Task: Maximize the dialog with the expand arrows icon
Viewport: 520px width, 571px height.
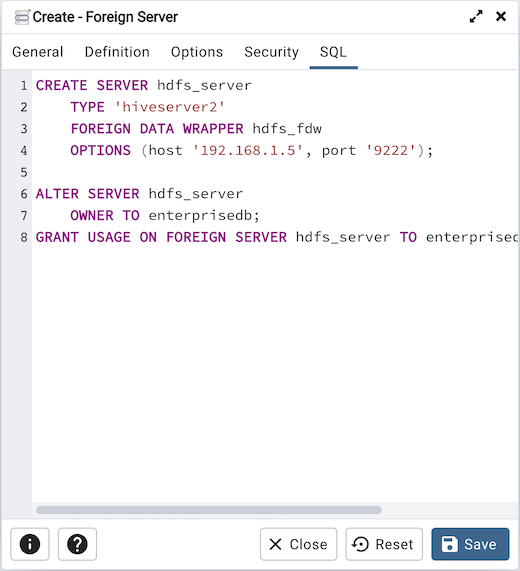Action: [x=476, y=16]
